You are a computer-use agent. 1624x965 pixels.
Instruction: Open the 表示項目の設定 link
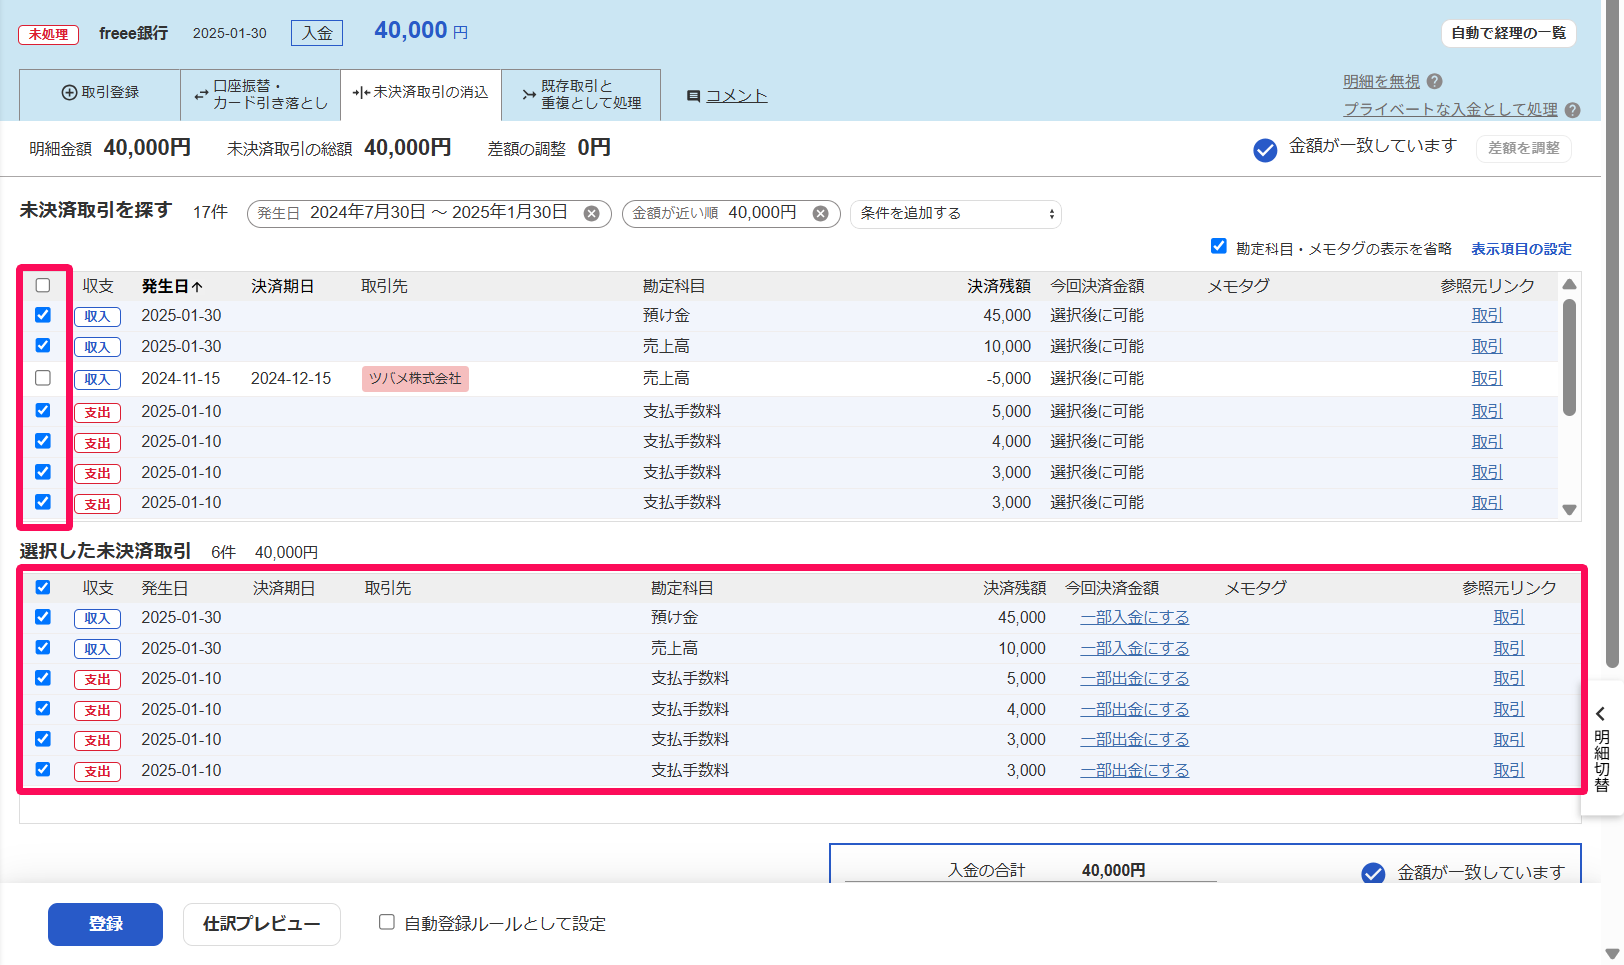click(1521, 249)
